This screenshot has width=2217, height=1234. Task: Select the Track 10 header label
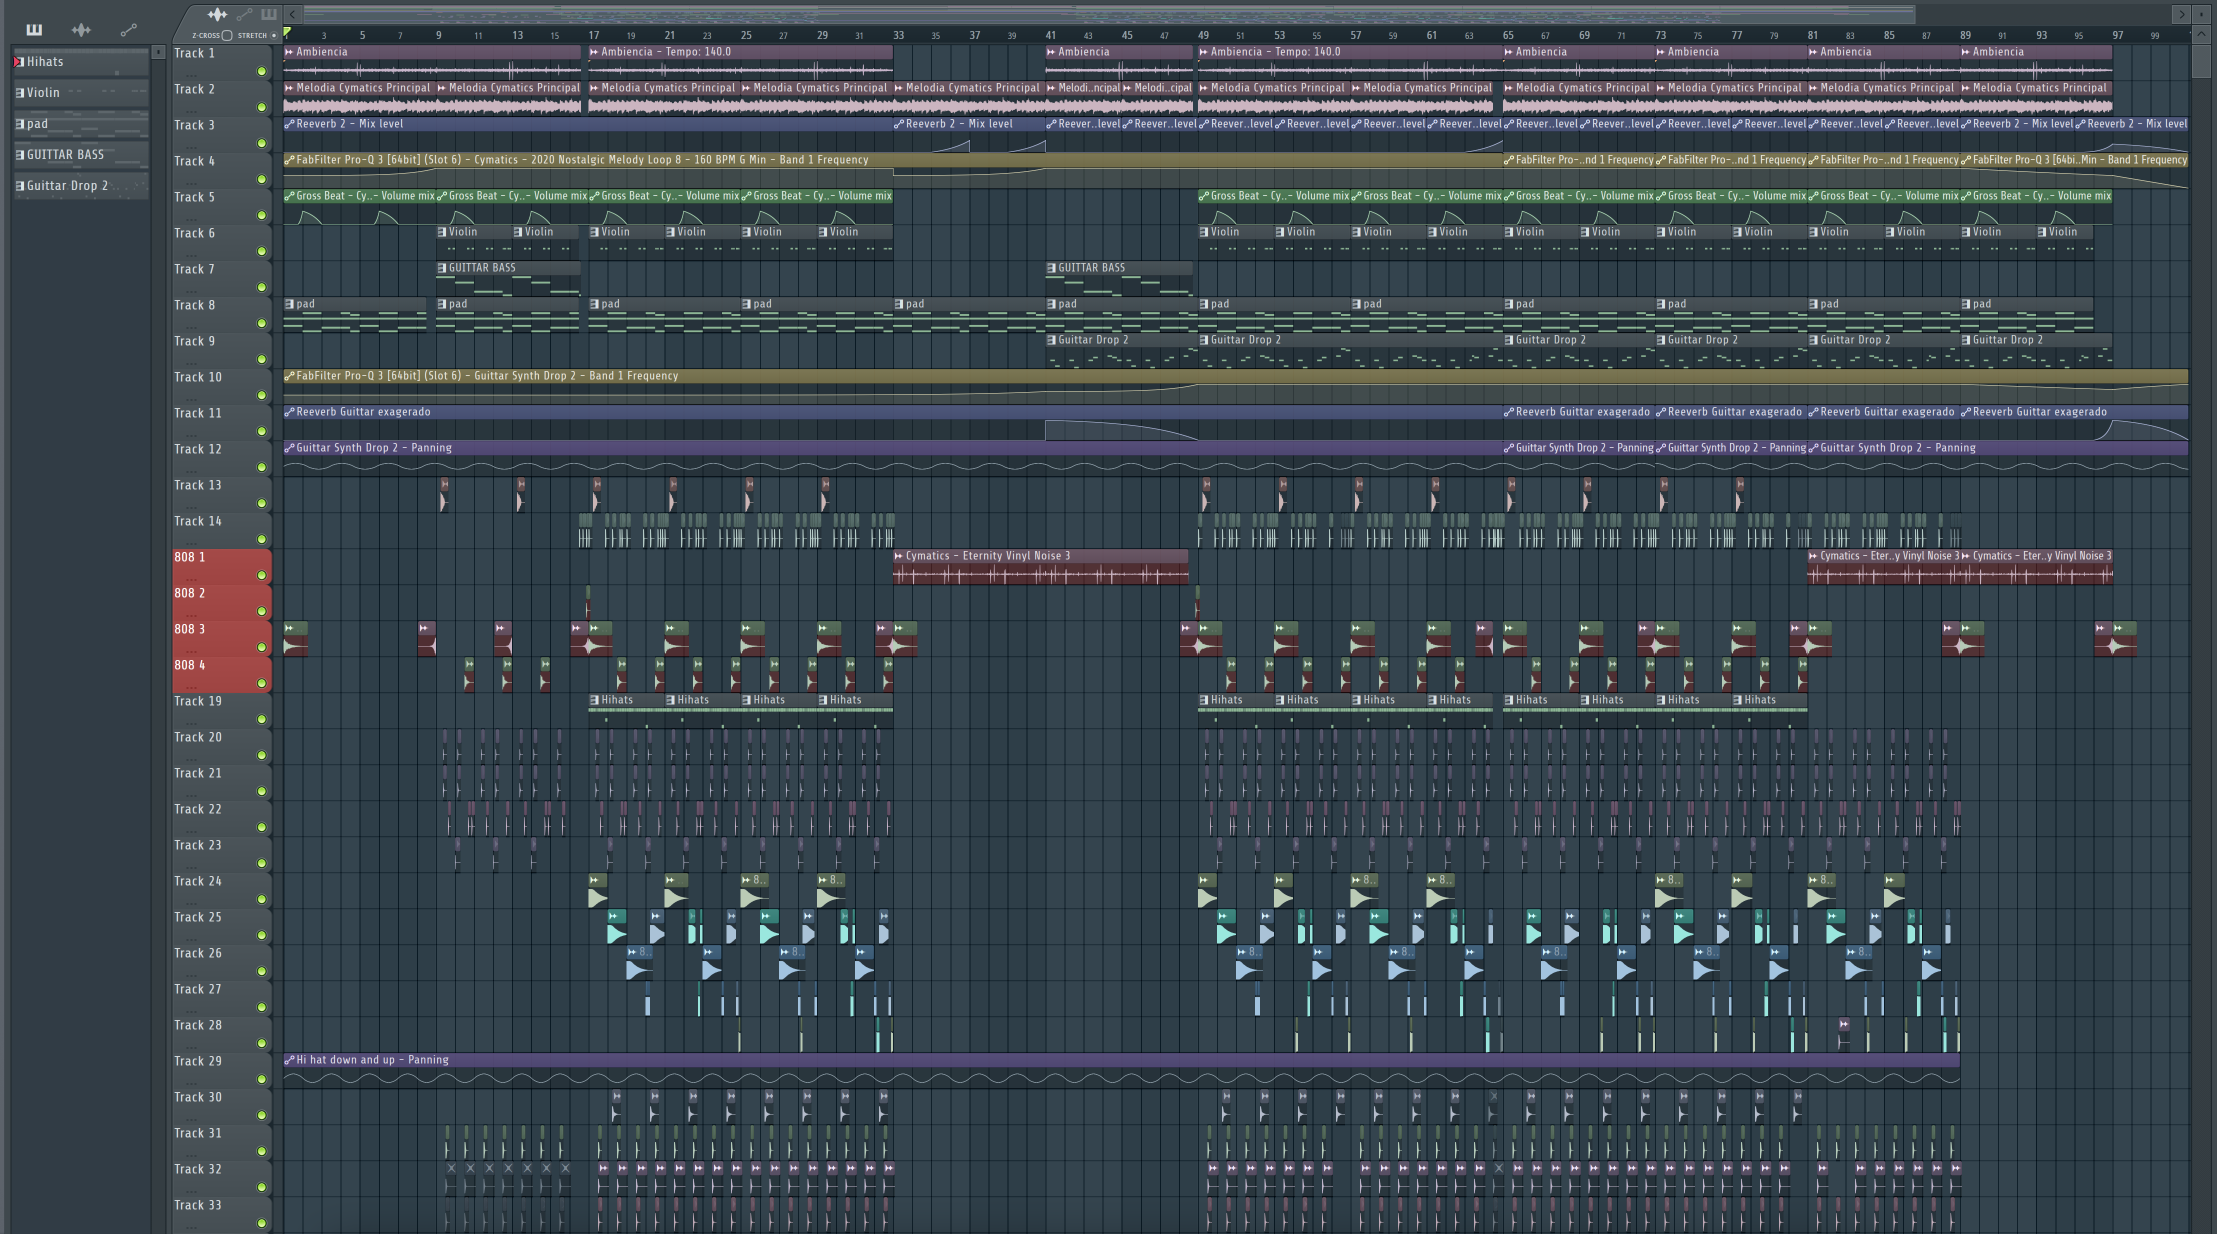(x=198, y=377)
